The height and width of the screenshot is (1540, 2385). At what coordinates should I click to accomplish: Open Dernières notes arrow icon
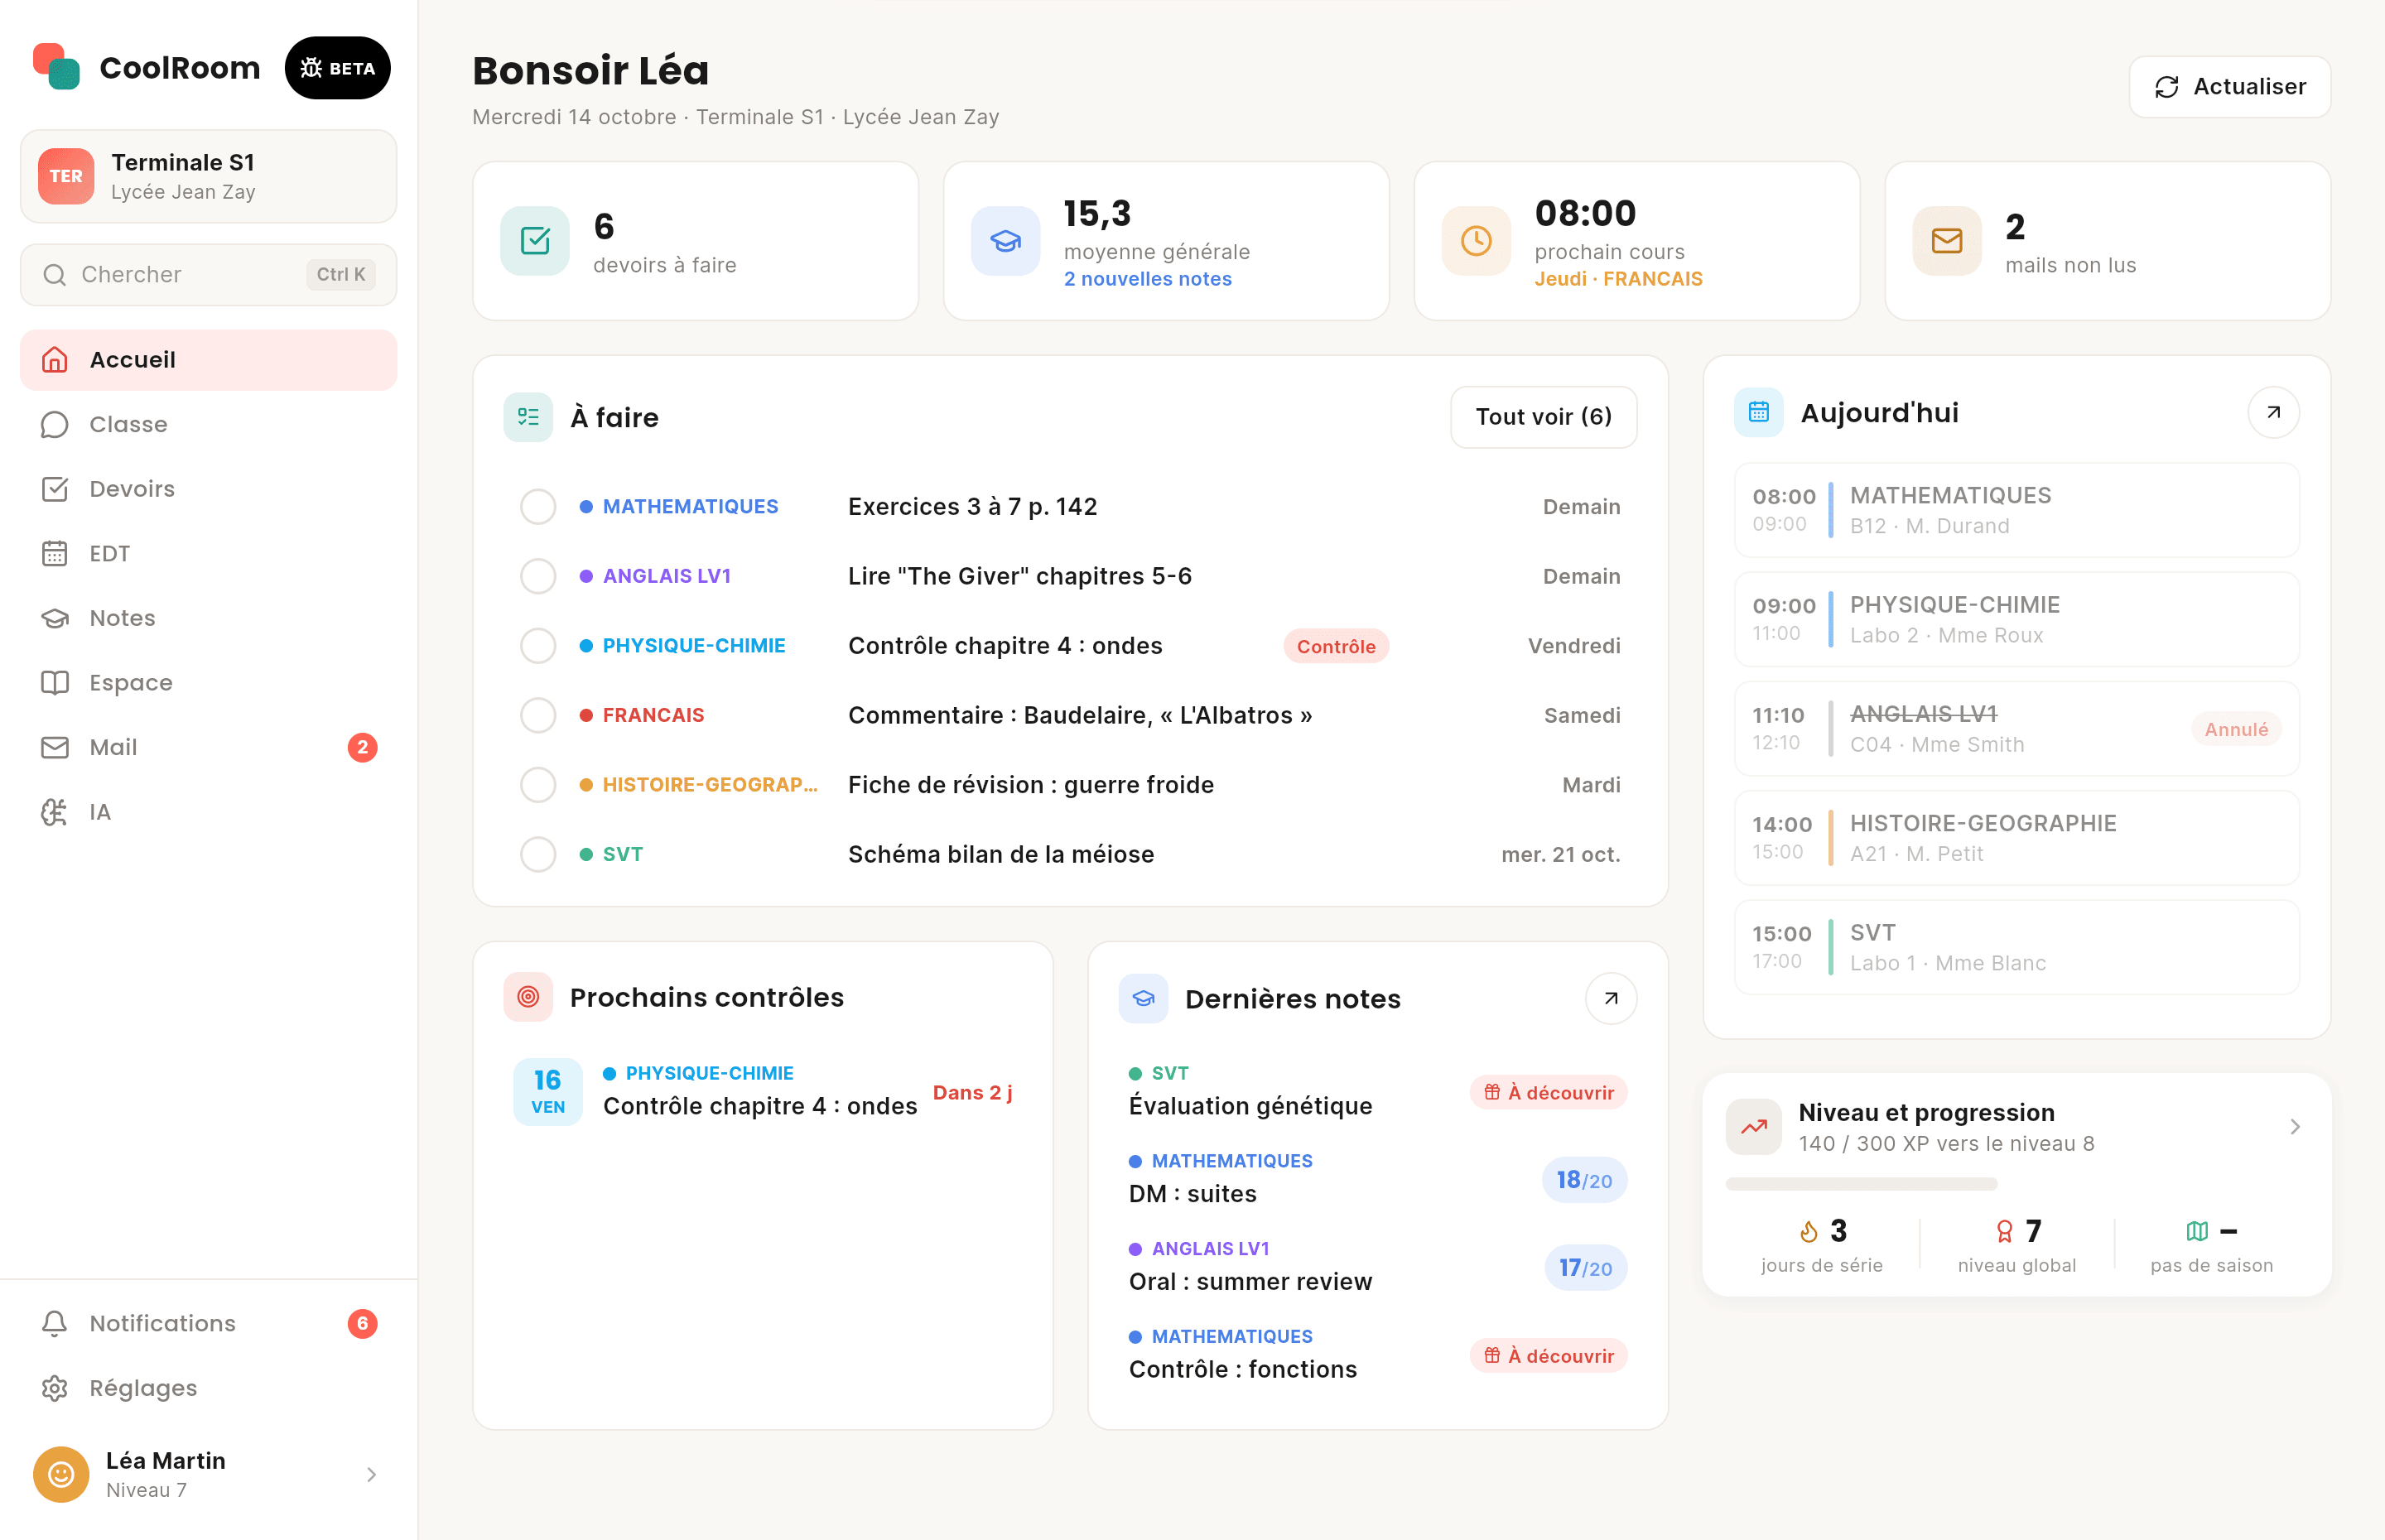1610,998
